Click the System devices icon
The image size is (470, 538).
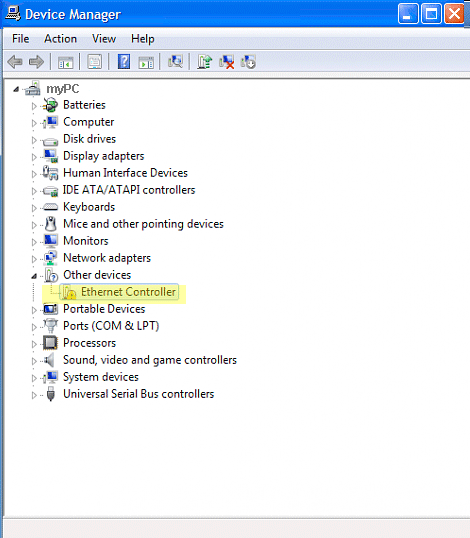pyautogui.click(x=51, y=377)
